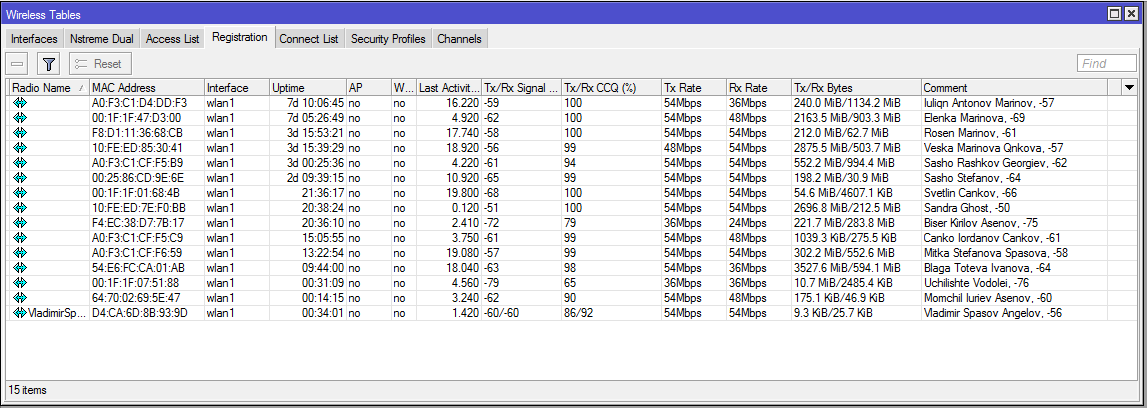Open the column selector dropdown arrow
The height and width of the screenshot is (408, 1147).
1129,88
